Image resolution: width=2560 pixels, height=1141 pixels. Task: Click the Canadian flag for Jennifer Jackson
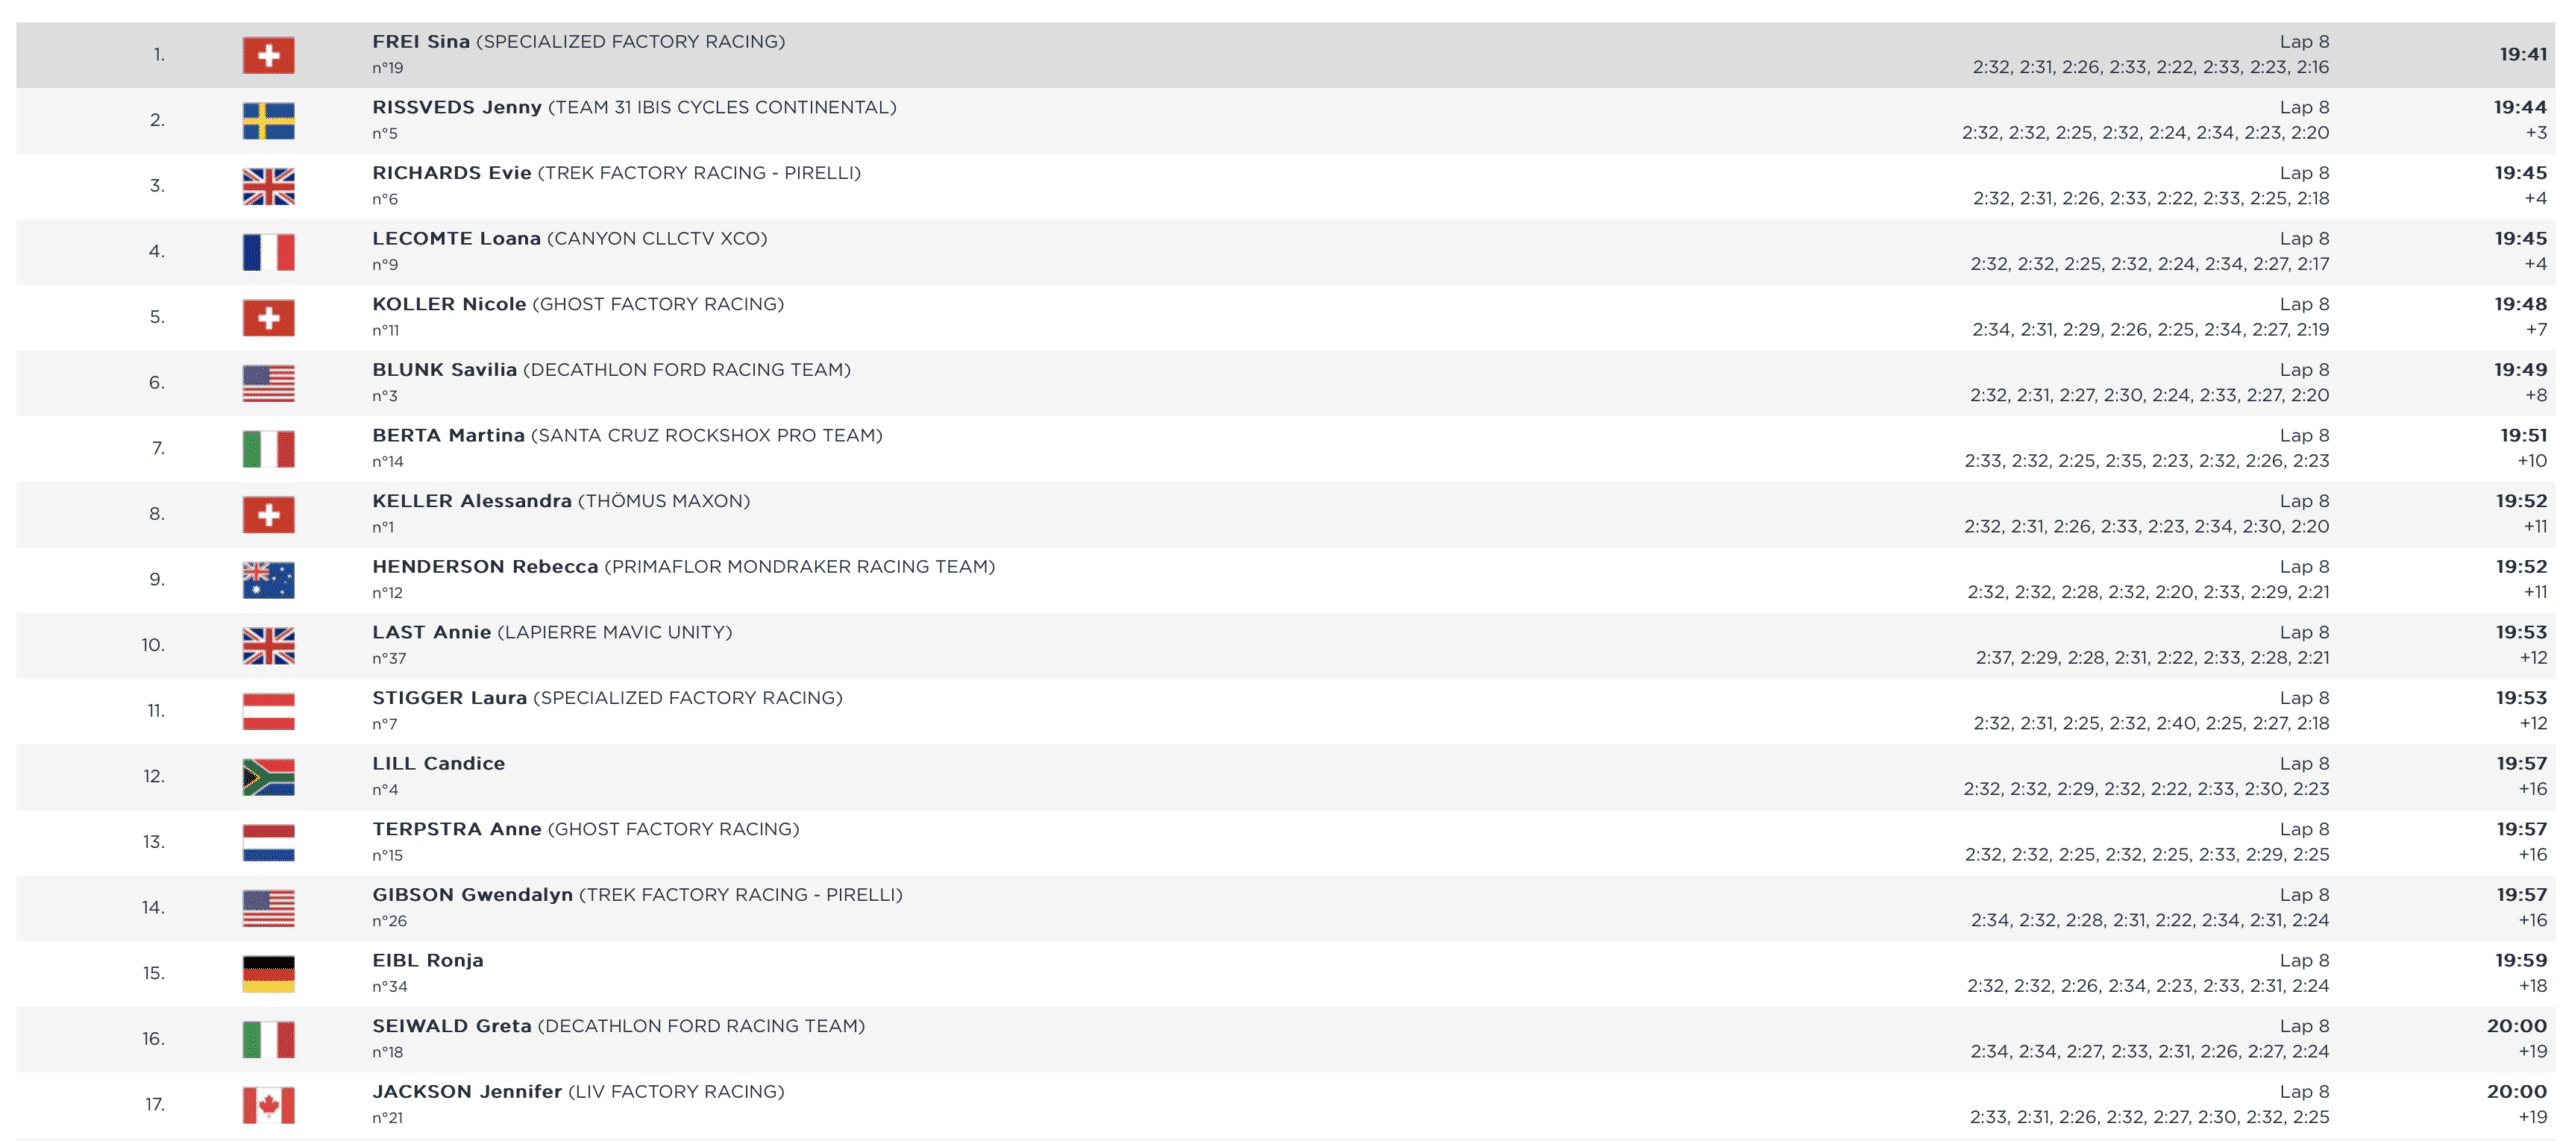pyautogui.click(x=268, y=1105)
